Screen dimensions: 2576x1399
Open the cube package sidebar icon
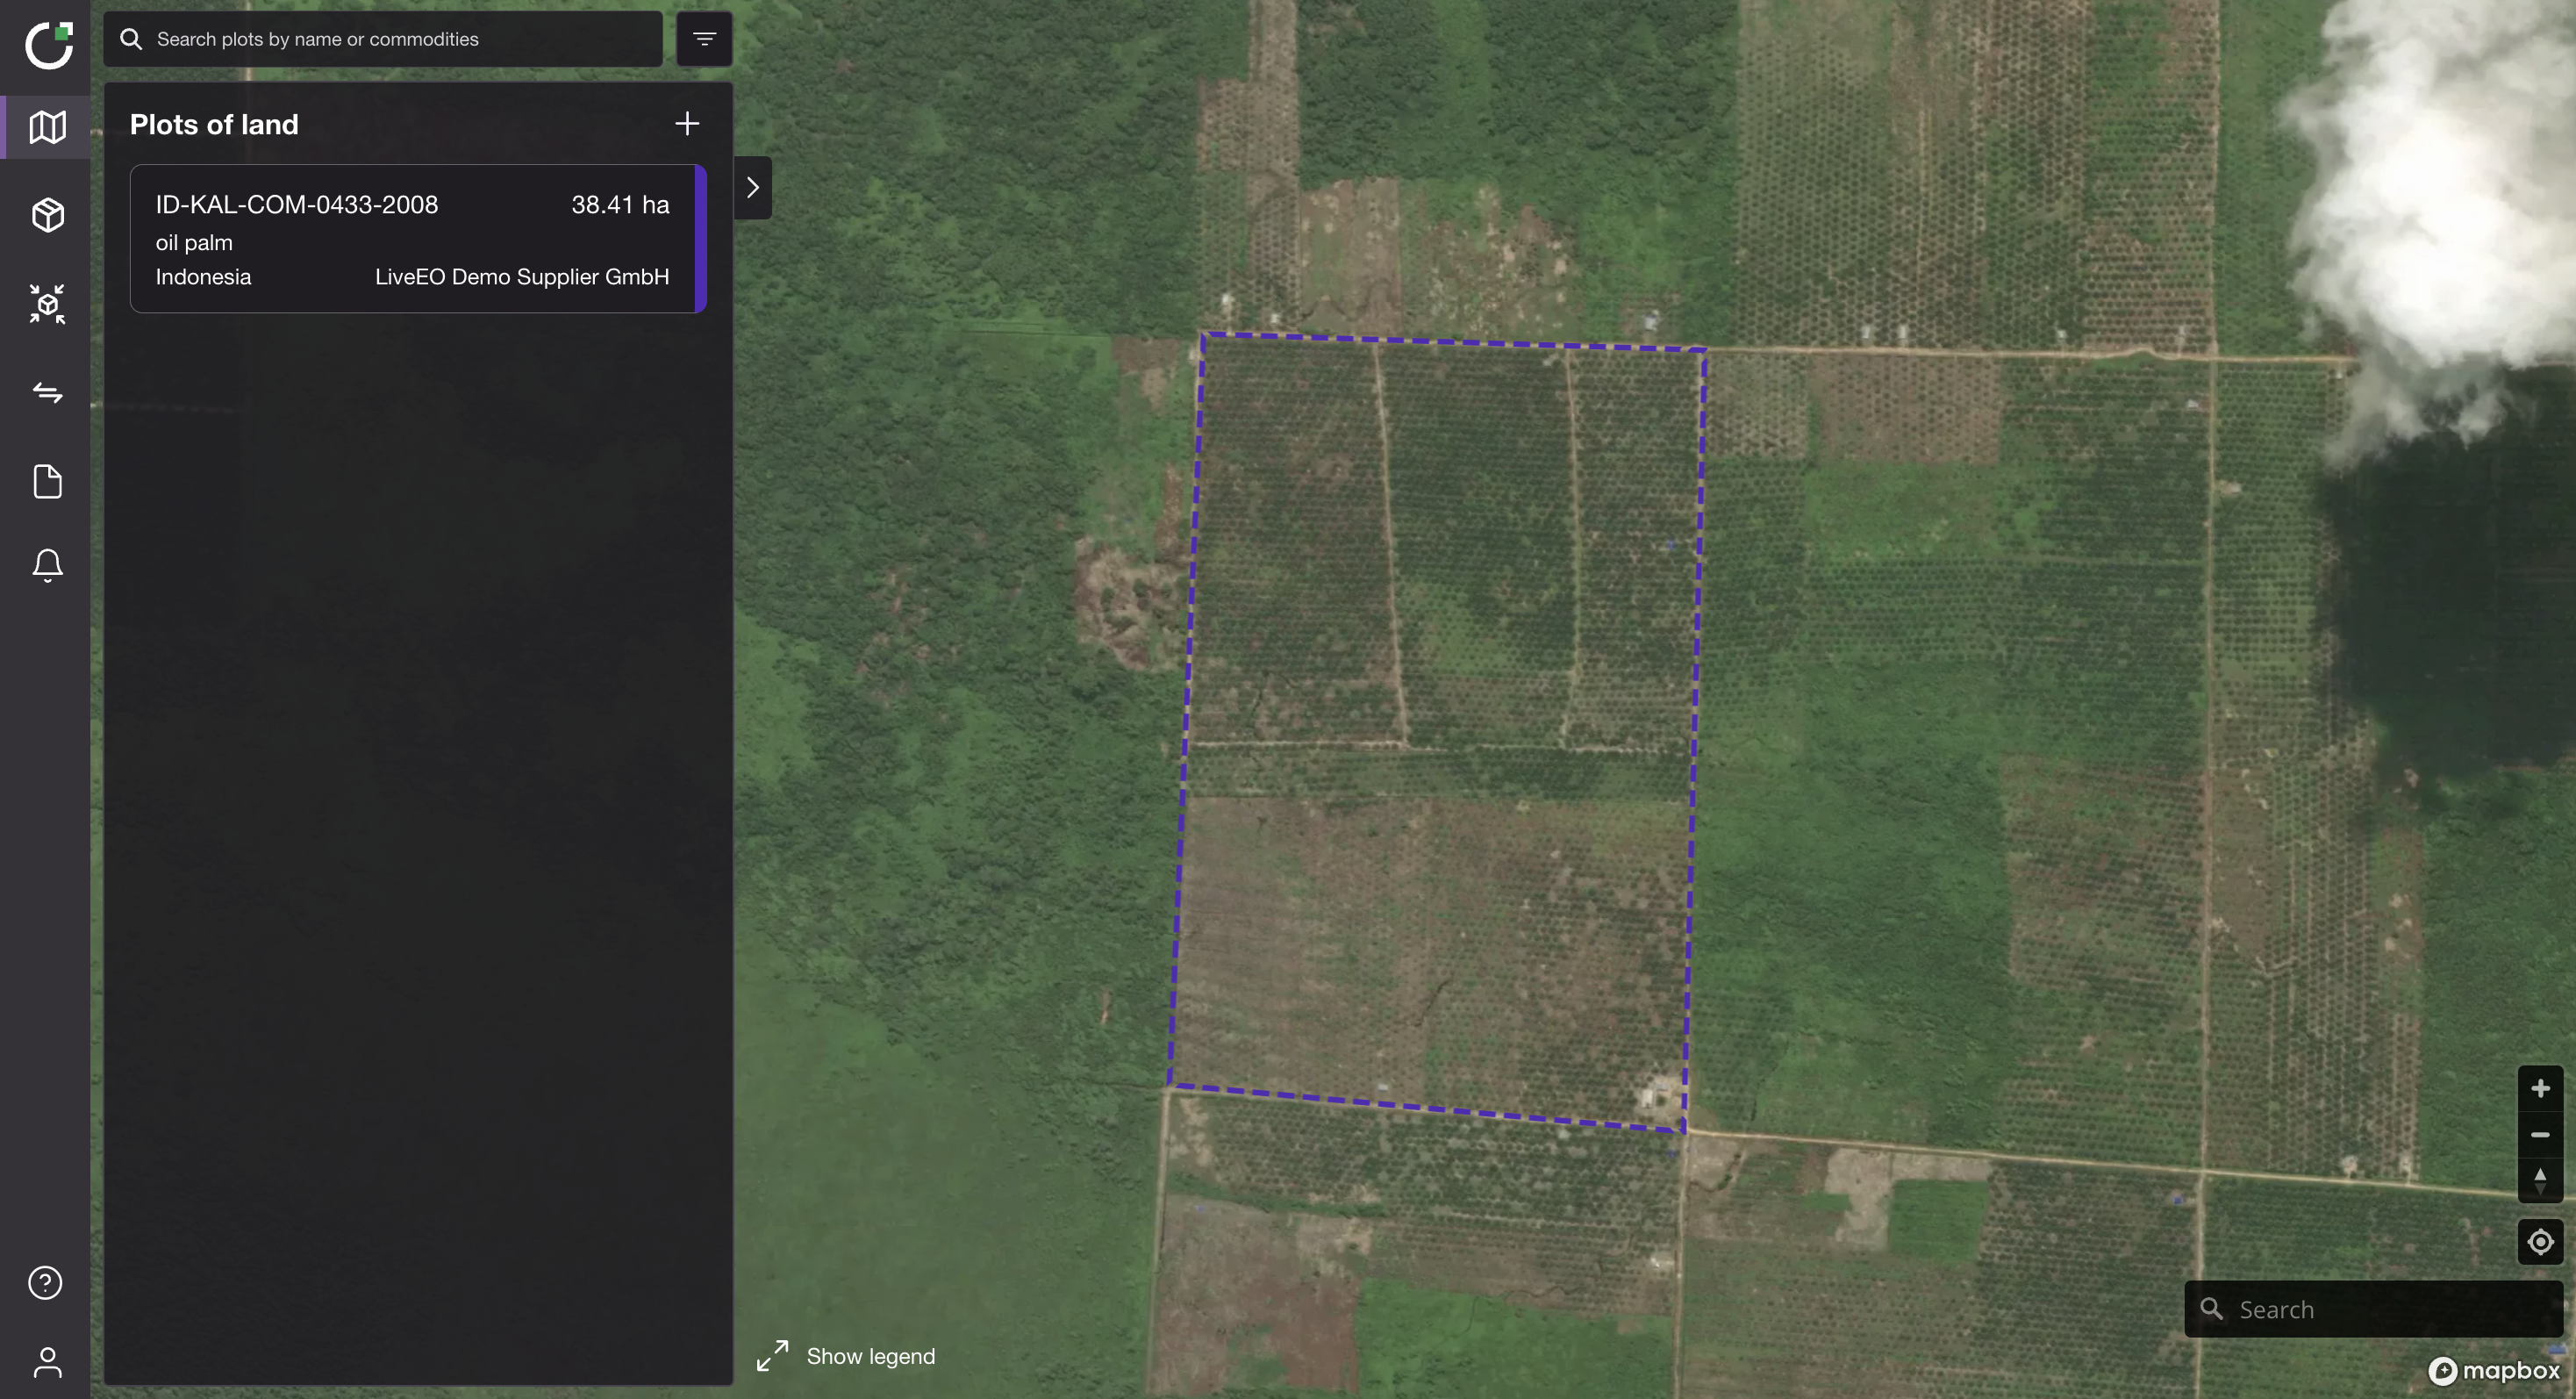pos(47,215)
